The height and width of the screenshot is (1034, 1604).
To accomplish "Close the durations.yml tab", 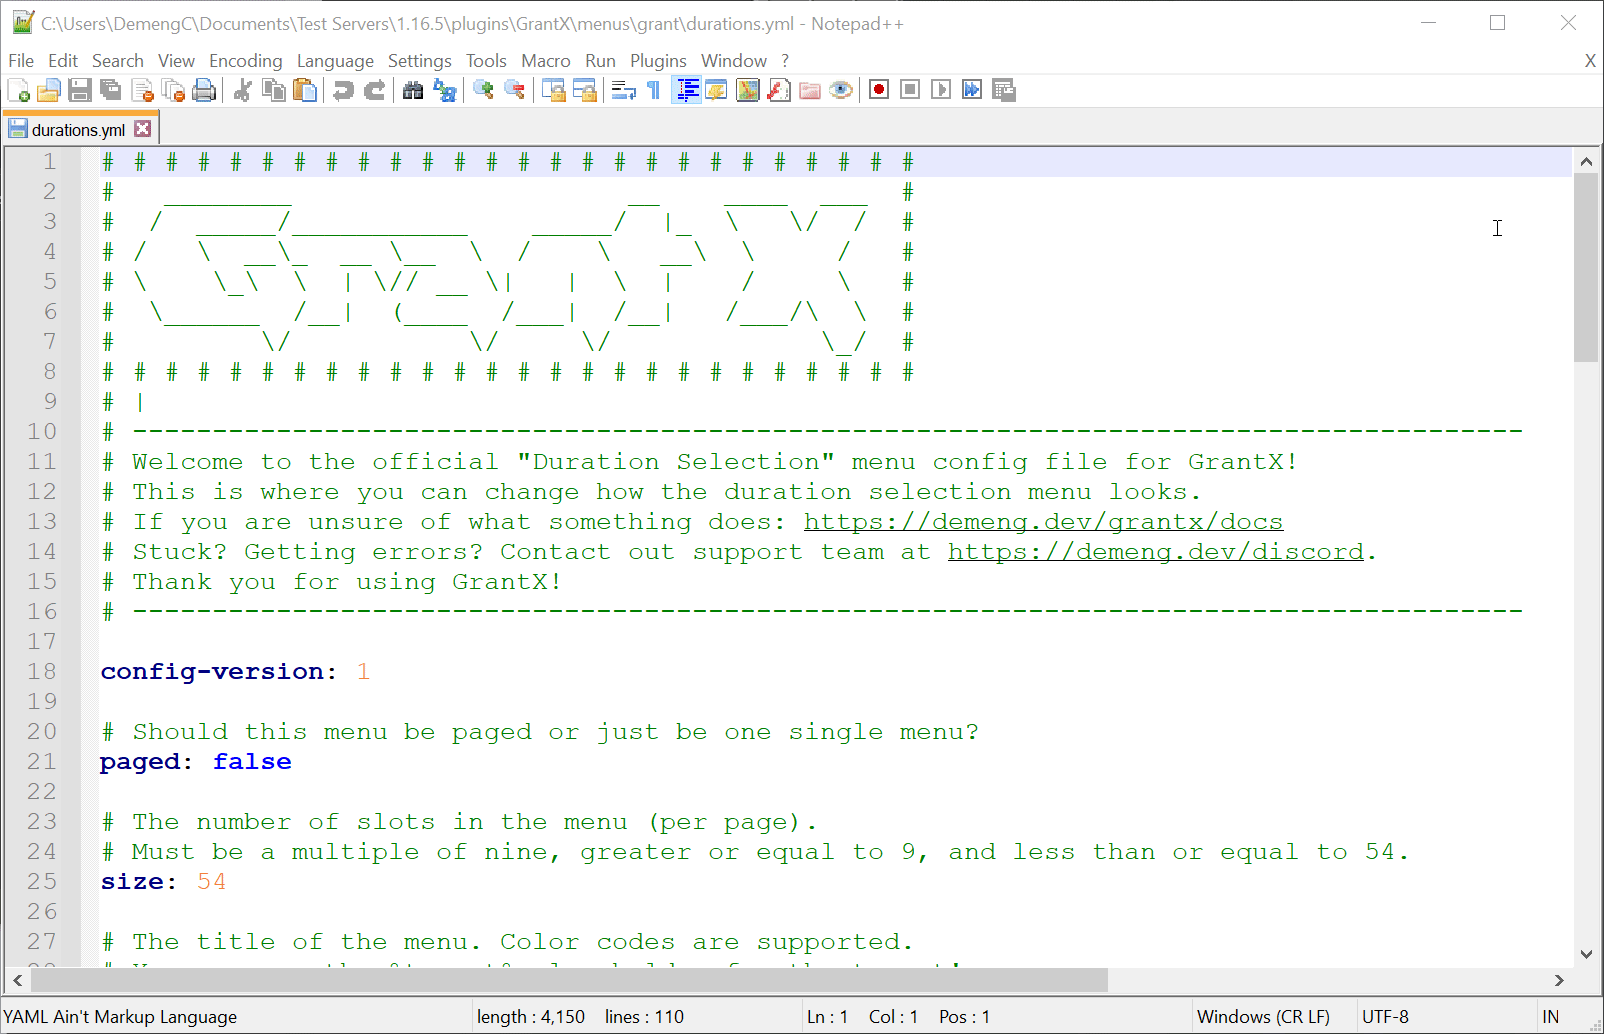I will point(143,129).
